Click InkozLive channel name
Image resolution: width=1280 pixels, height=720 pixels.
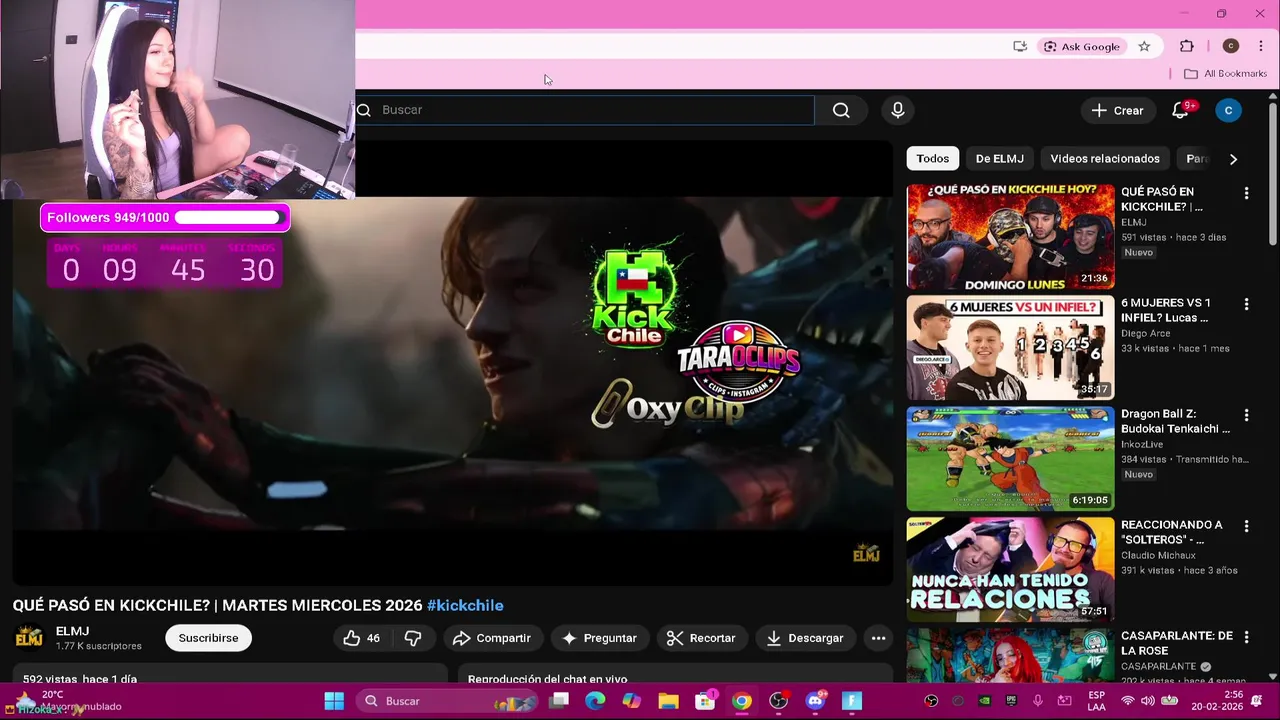[x=1144, y=444]
